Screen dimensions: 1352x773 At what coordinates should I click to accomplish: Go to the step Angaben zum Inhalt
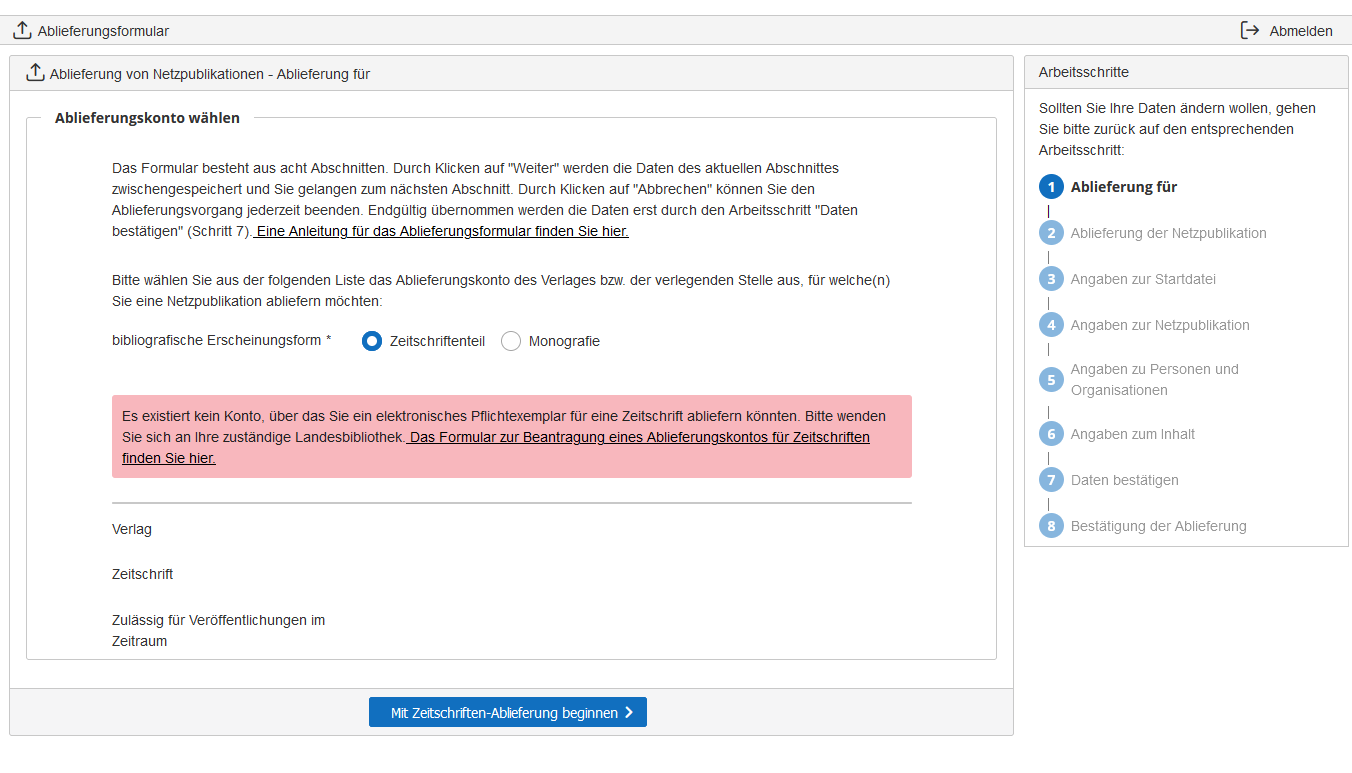tap(1133, 434)
